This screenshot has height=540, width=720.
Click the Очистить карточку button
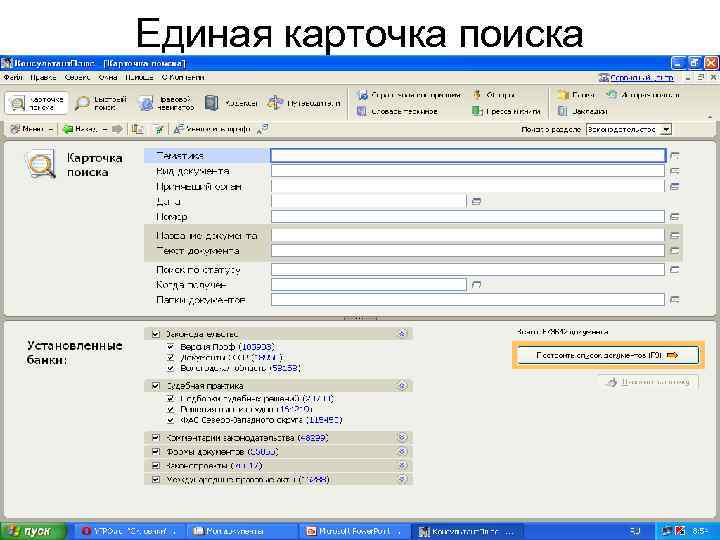pos(648,382)
